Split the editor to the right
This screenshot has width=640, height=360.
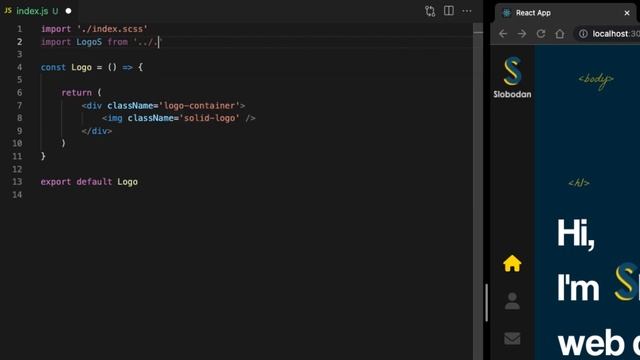pos(449,11)
